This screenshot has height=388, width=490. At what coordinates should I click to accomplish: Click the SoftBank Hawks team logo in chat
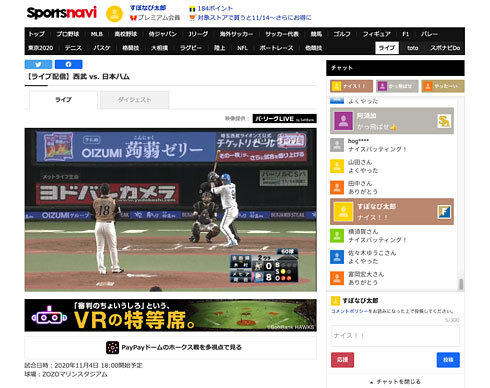(444, 121)
